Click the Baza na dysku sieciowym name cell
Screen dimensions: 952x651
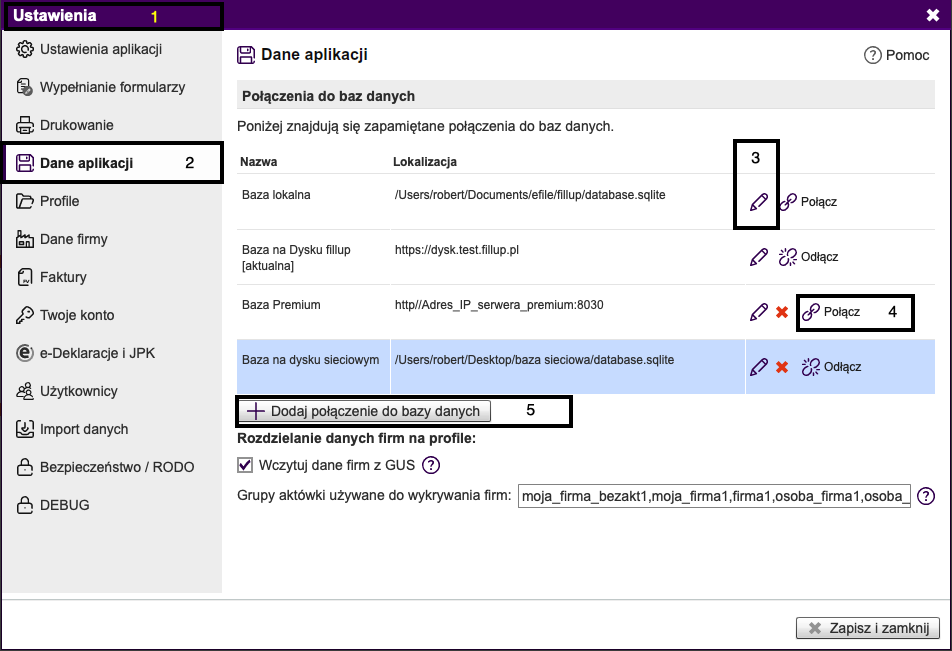pos(310,360)
